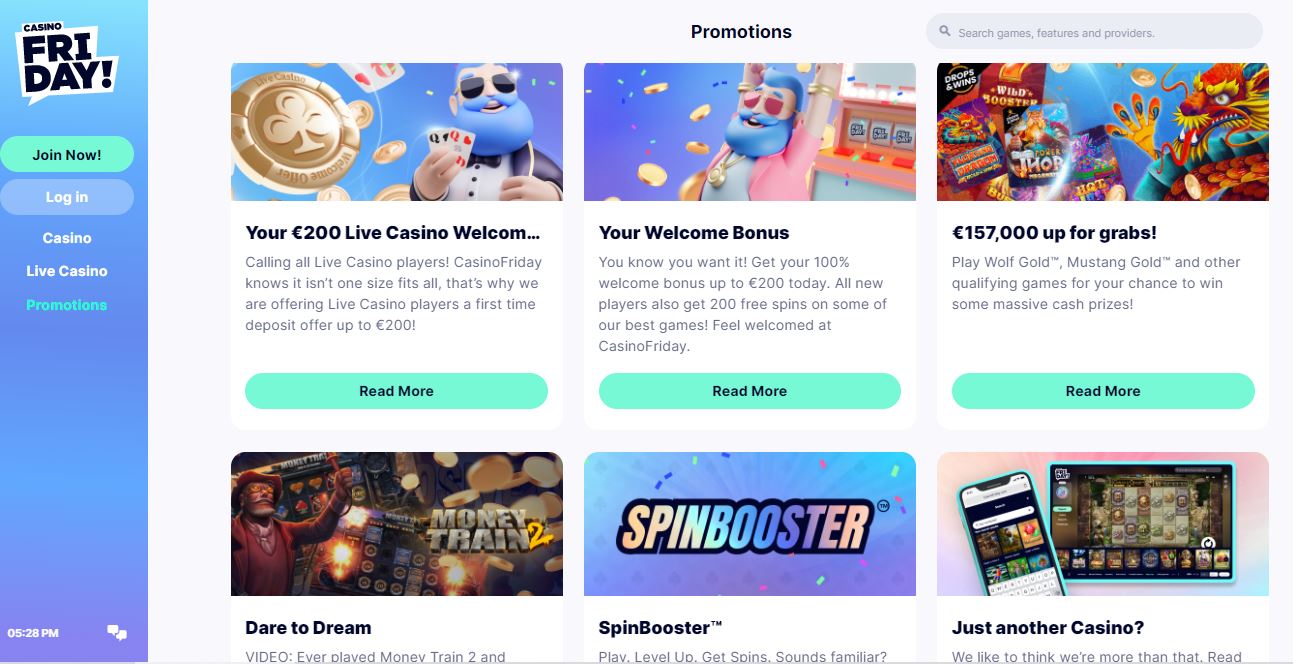Click the Dare to Dream heading
This screenshot has height=664, width=1293.
coord(308,628)
